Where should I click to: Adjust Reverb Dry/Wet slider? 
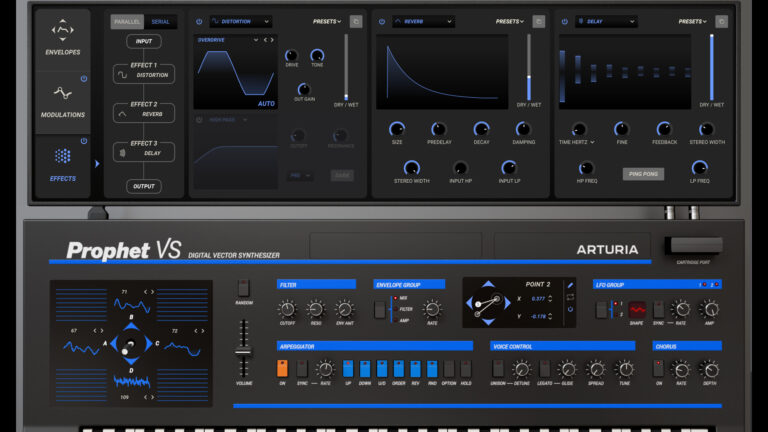point(529,67)
